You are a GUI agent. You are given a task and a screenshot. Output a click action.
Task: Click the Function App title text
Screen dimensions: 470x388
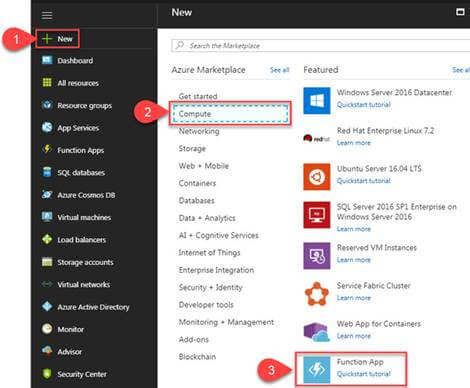[x=360, y=362]
